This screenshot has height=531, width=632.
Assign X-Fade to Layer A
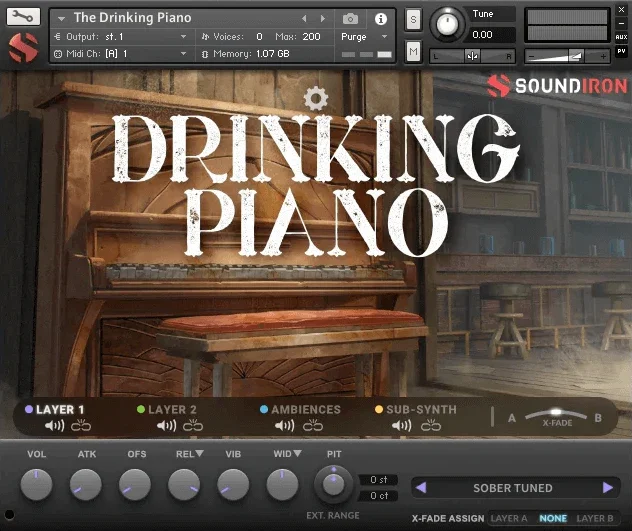(509, 519)
